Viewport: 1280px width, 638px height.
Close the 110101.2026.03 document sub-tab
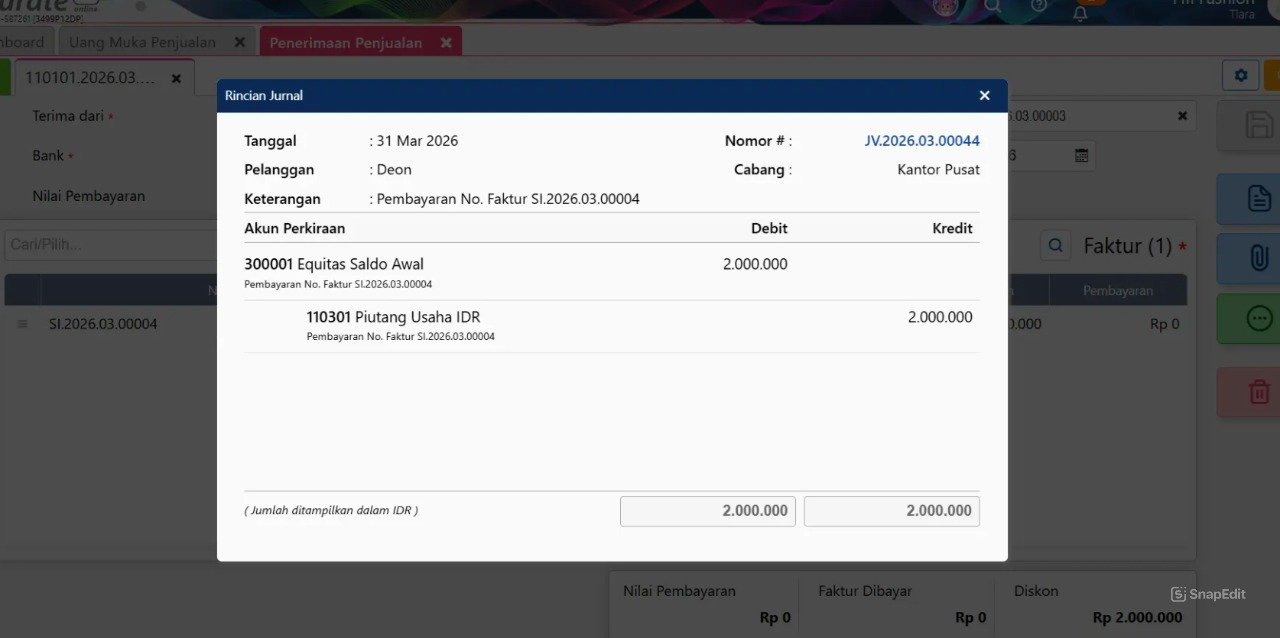(x=176, y=78)
